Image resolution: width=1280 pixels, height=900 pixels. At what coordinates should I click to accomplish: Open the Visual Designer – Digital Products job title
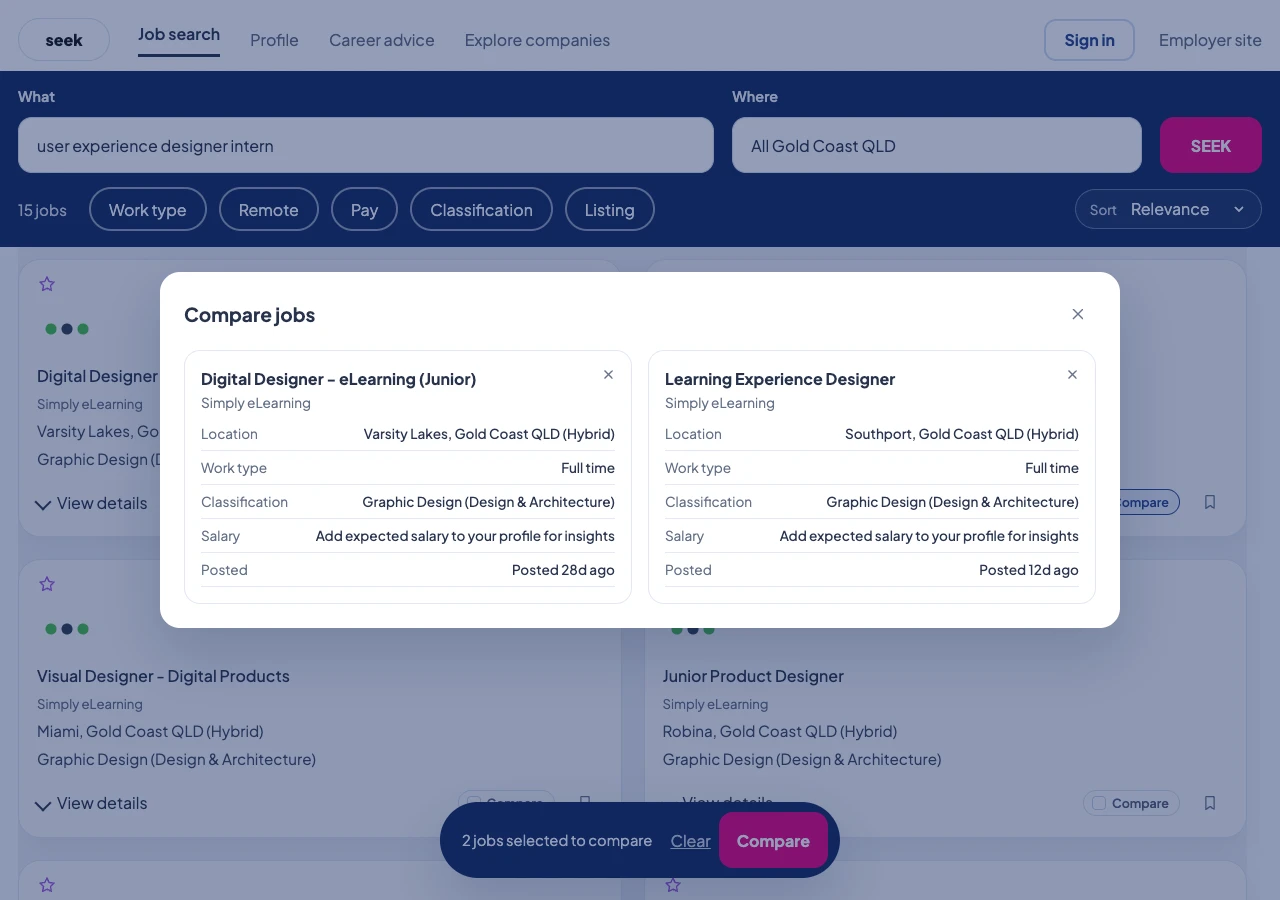pos(163,676)
